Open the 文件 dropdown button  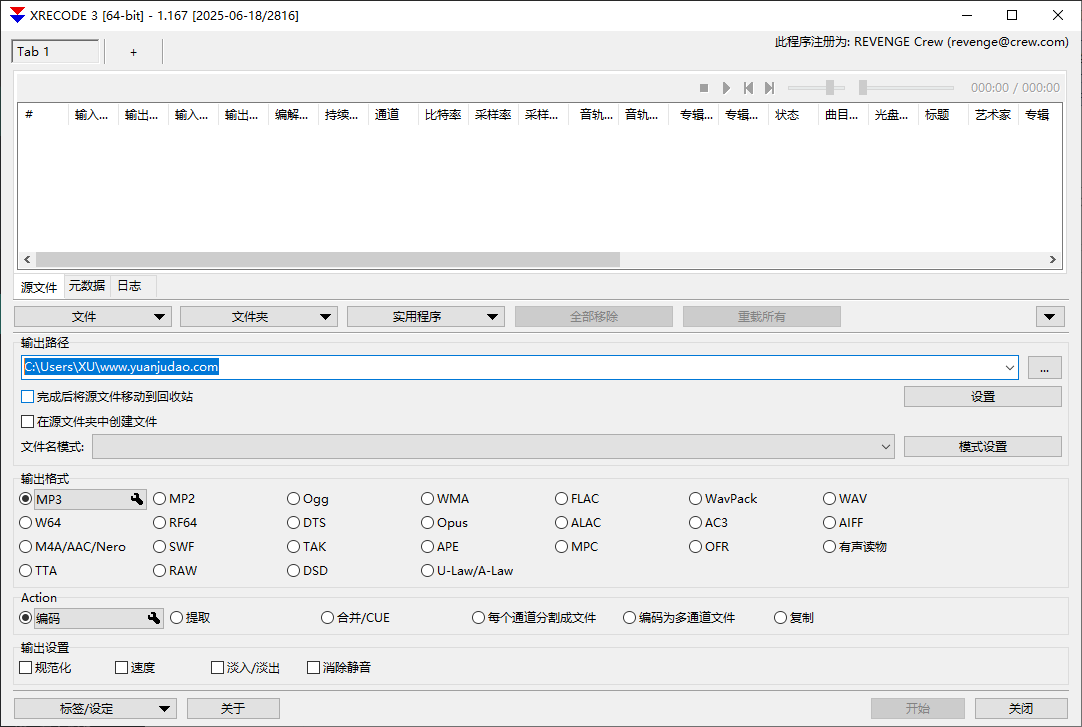coord(92,317)
